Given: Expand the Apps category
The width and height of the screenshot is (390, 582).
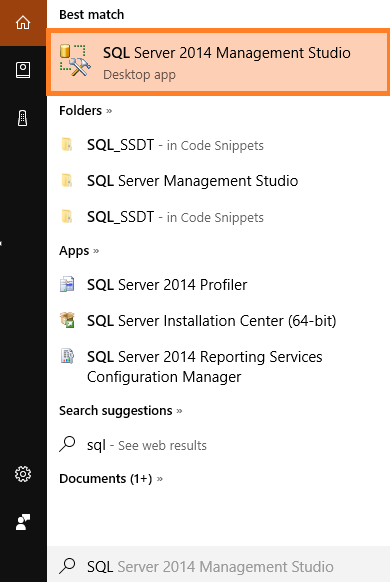Looking at the screenshot, I should 79,251.
